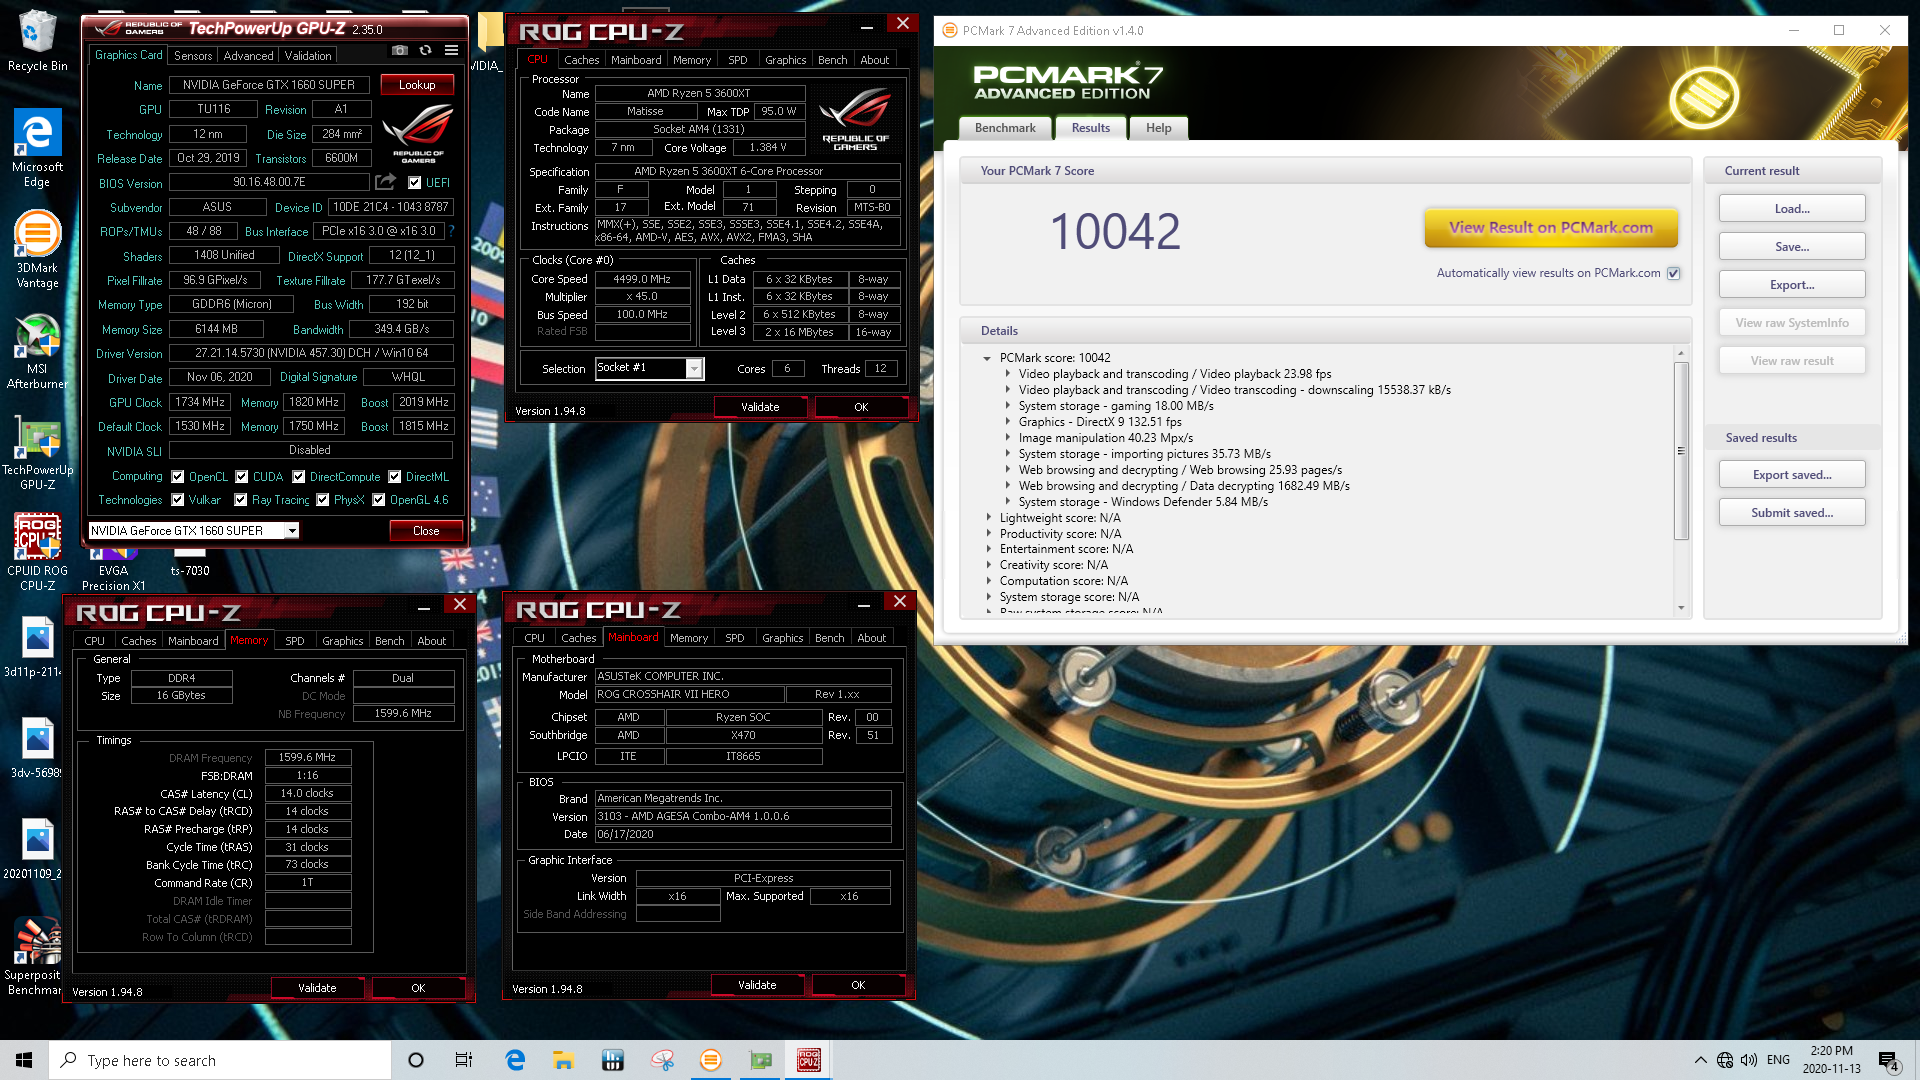Viewport: 1920px width, 1080px height.
Task: Click View Result on PCMark.com button
Action: tap(1551, 228)
